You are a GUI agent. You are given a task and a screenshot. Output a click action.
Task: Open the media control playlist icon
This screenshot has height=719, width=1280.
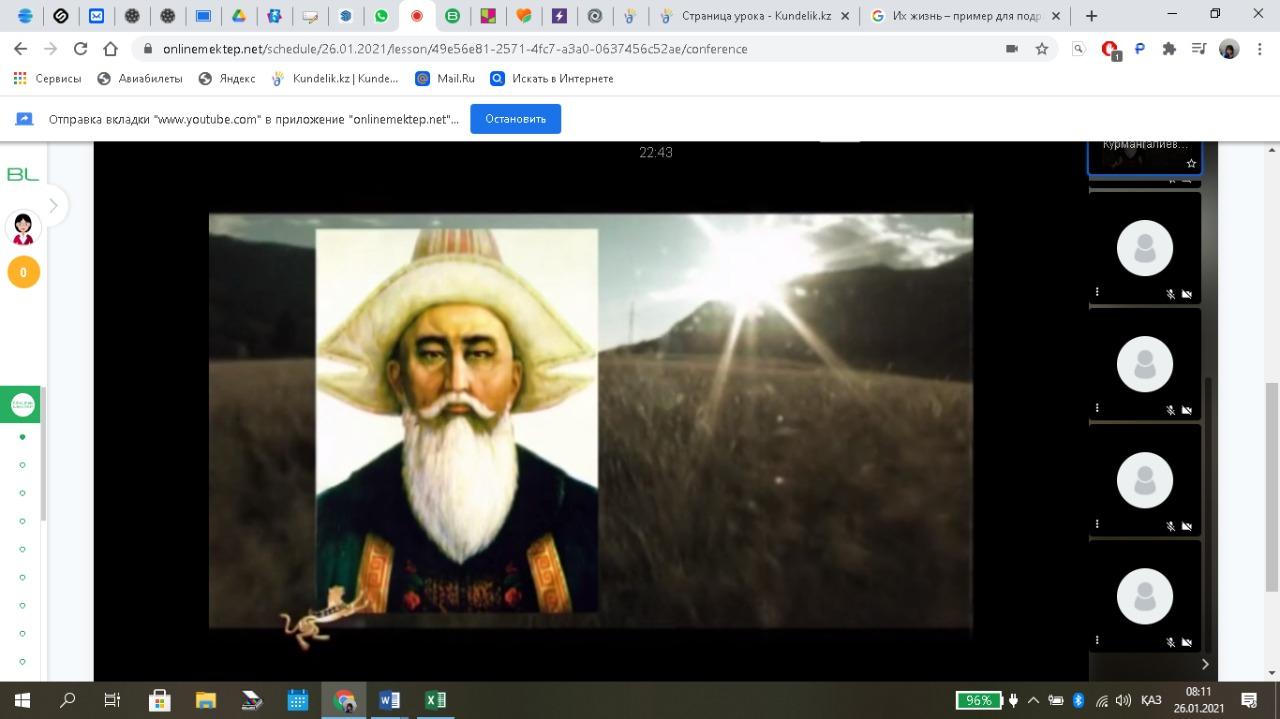[1199, 49]
